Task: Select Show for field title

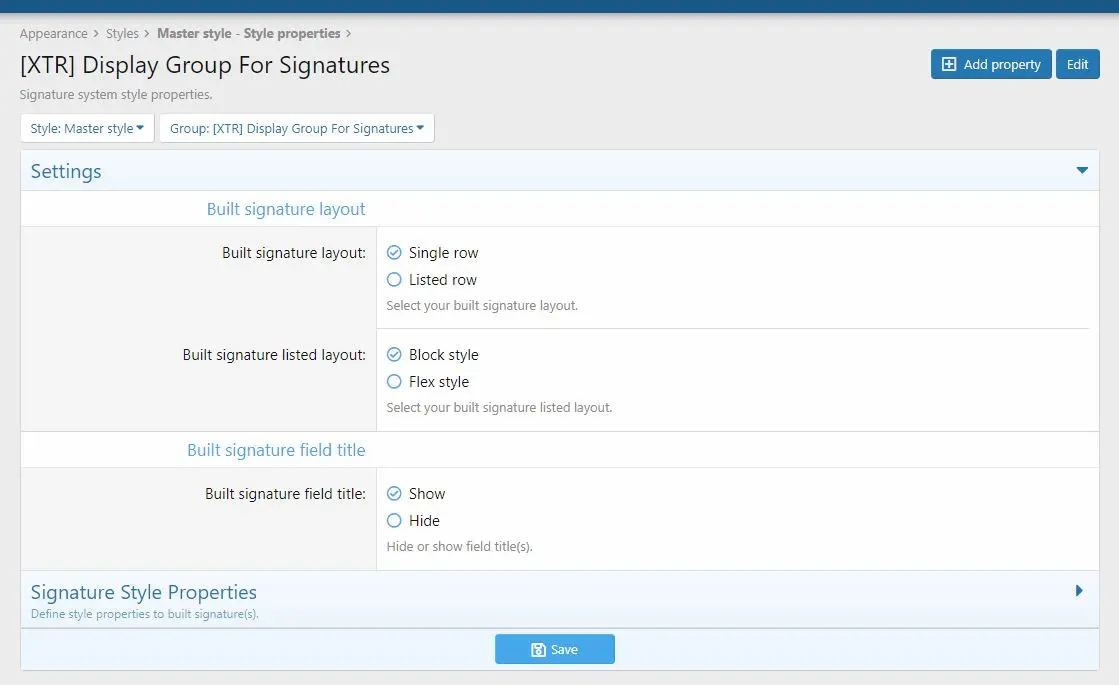Action: pos(394,494)
